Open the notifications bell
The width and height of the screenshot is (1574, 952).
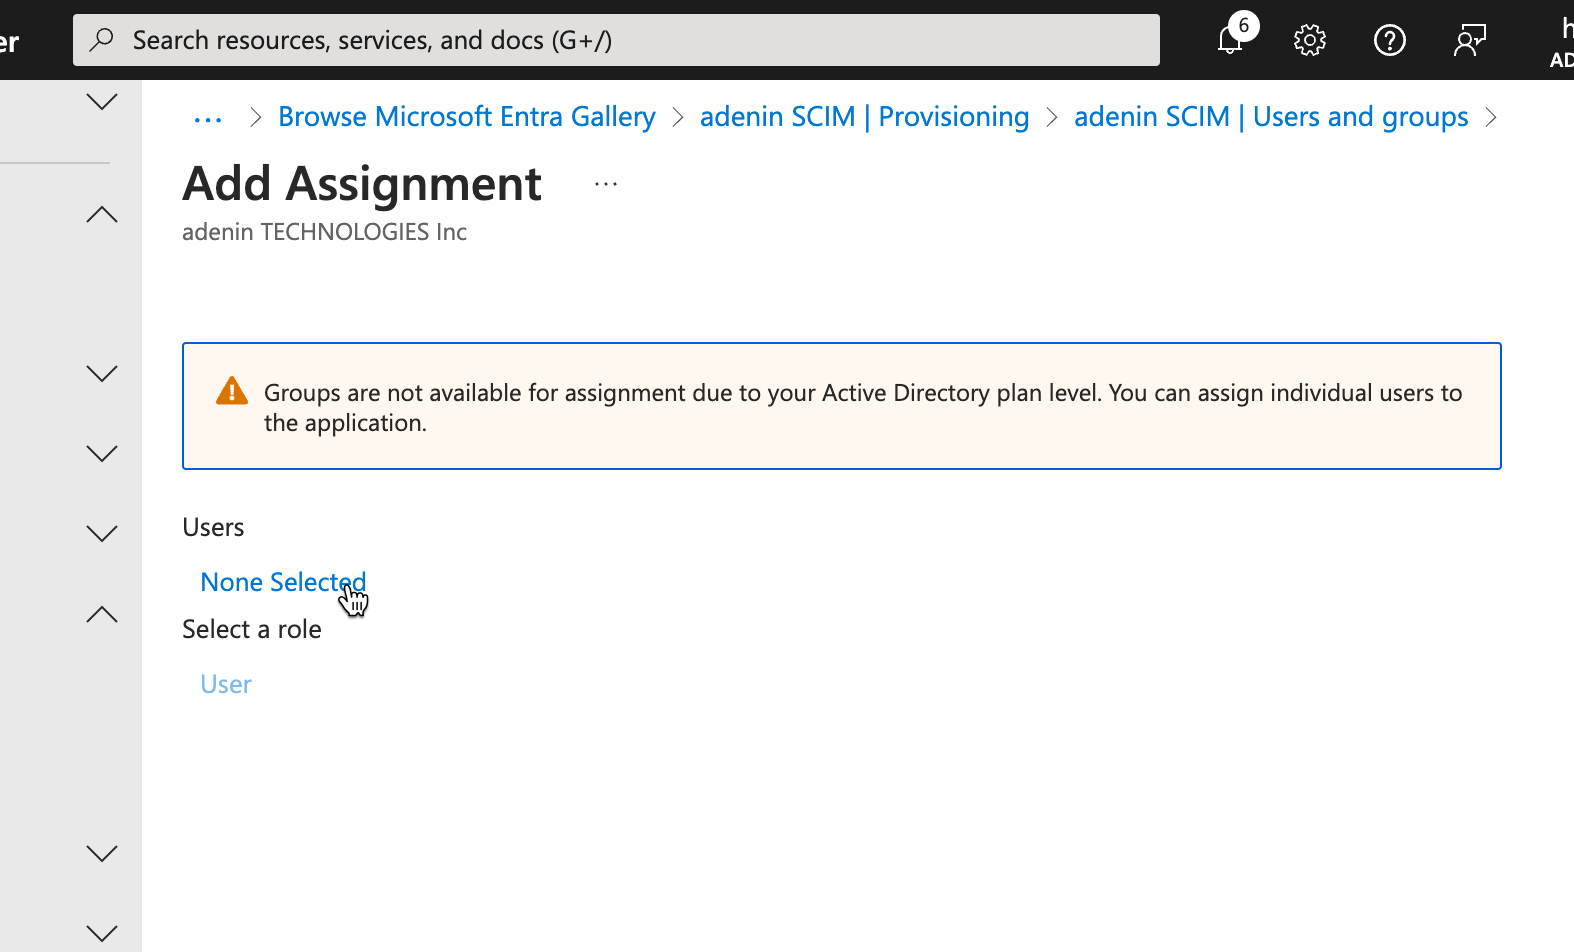point(1231,40)
